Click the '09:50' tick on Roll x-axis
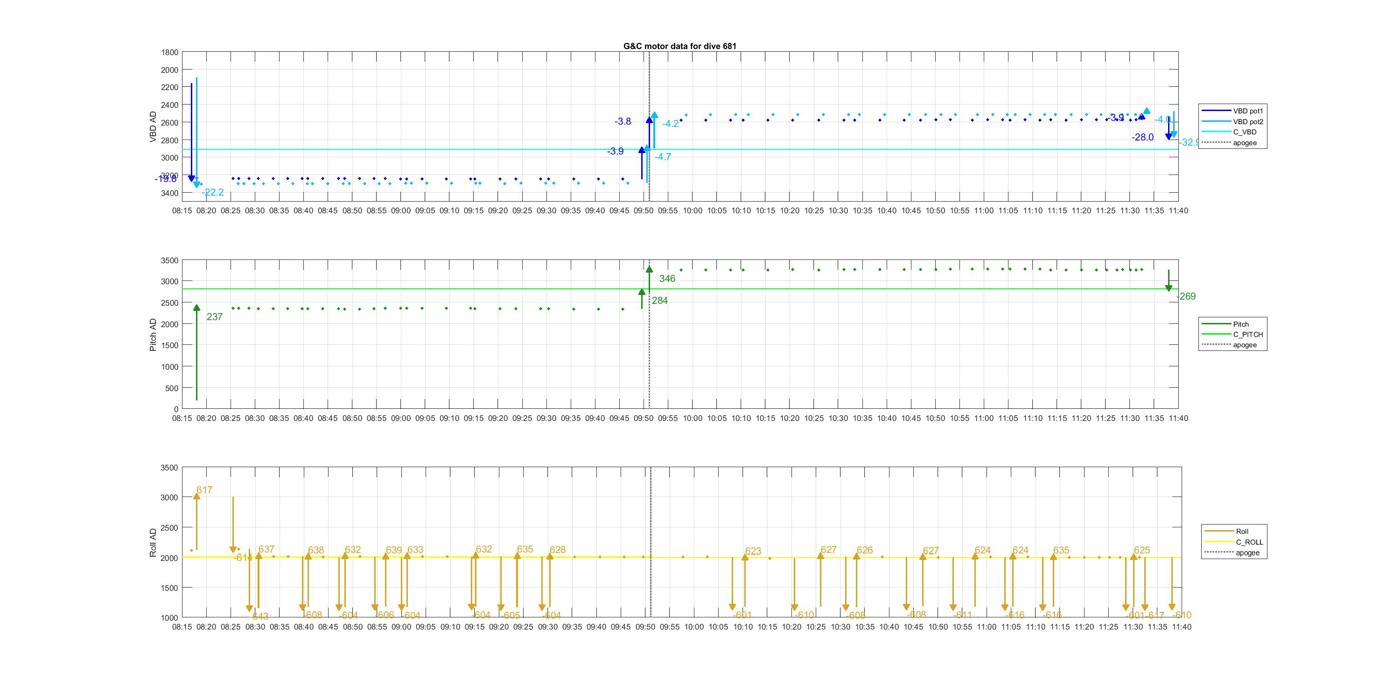This screenshot has width=1400, height=693. (x=645, y=627)
